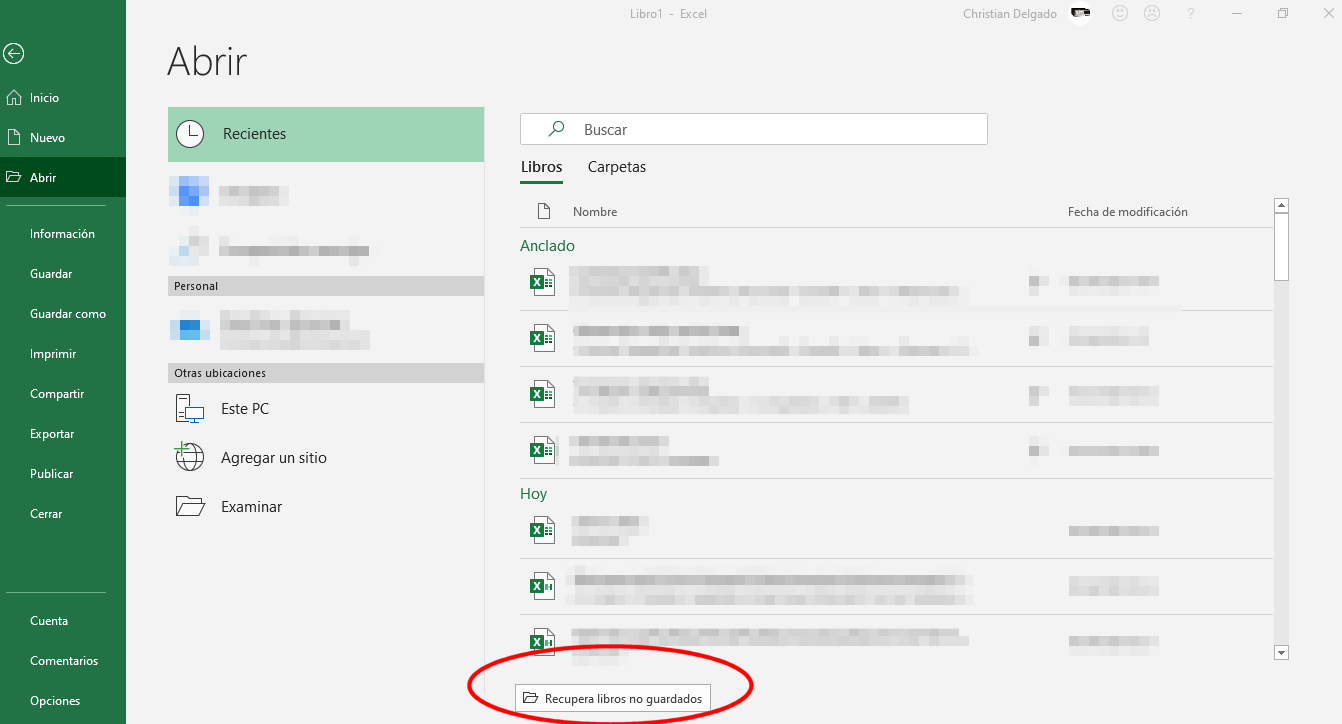Switch to the Carpetas tab
Screen dimensions: 1342x724
click(616, 167)
